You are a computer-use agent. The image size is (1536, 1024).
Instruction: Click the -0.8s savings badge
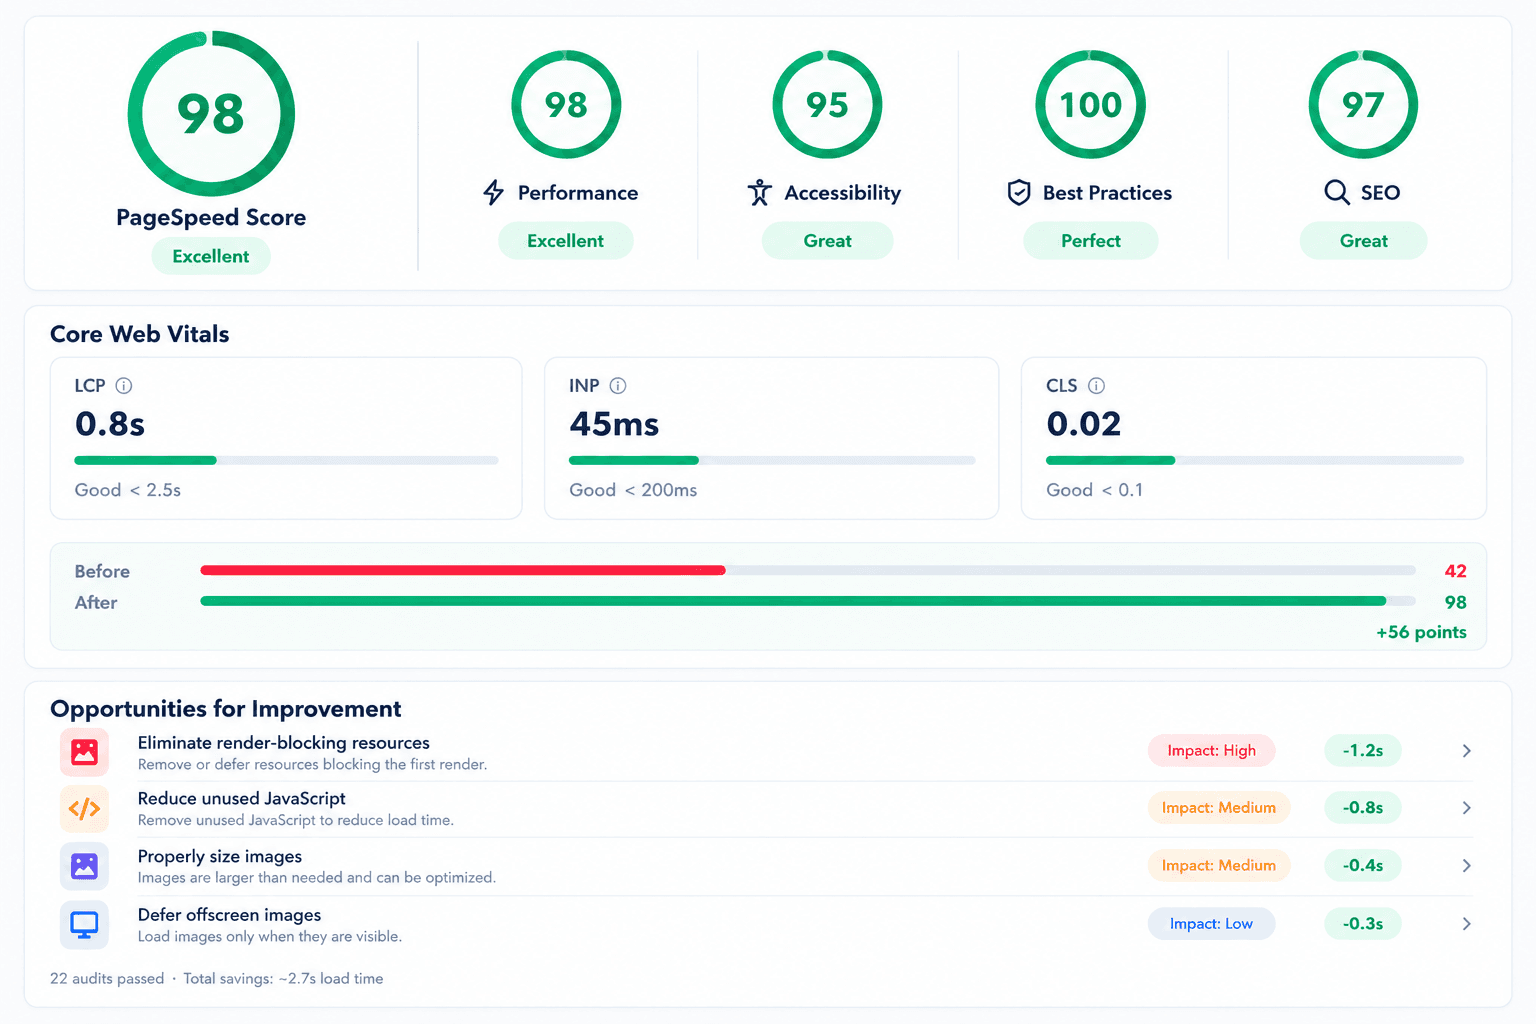pyautogui.click(x=1363, y=808)
